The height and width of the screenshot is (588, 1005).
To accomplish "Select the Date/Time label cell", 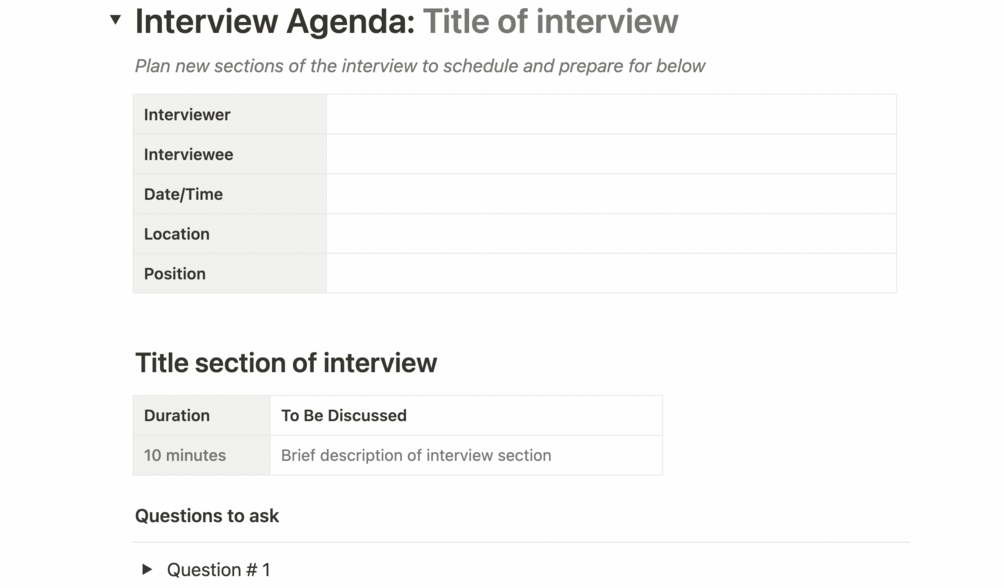I will pos(229,194).
